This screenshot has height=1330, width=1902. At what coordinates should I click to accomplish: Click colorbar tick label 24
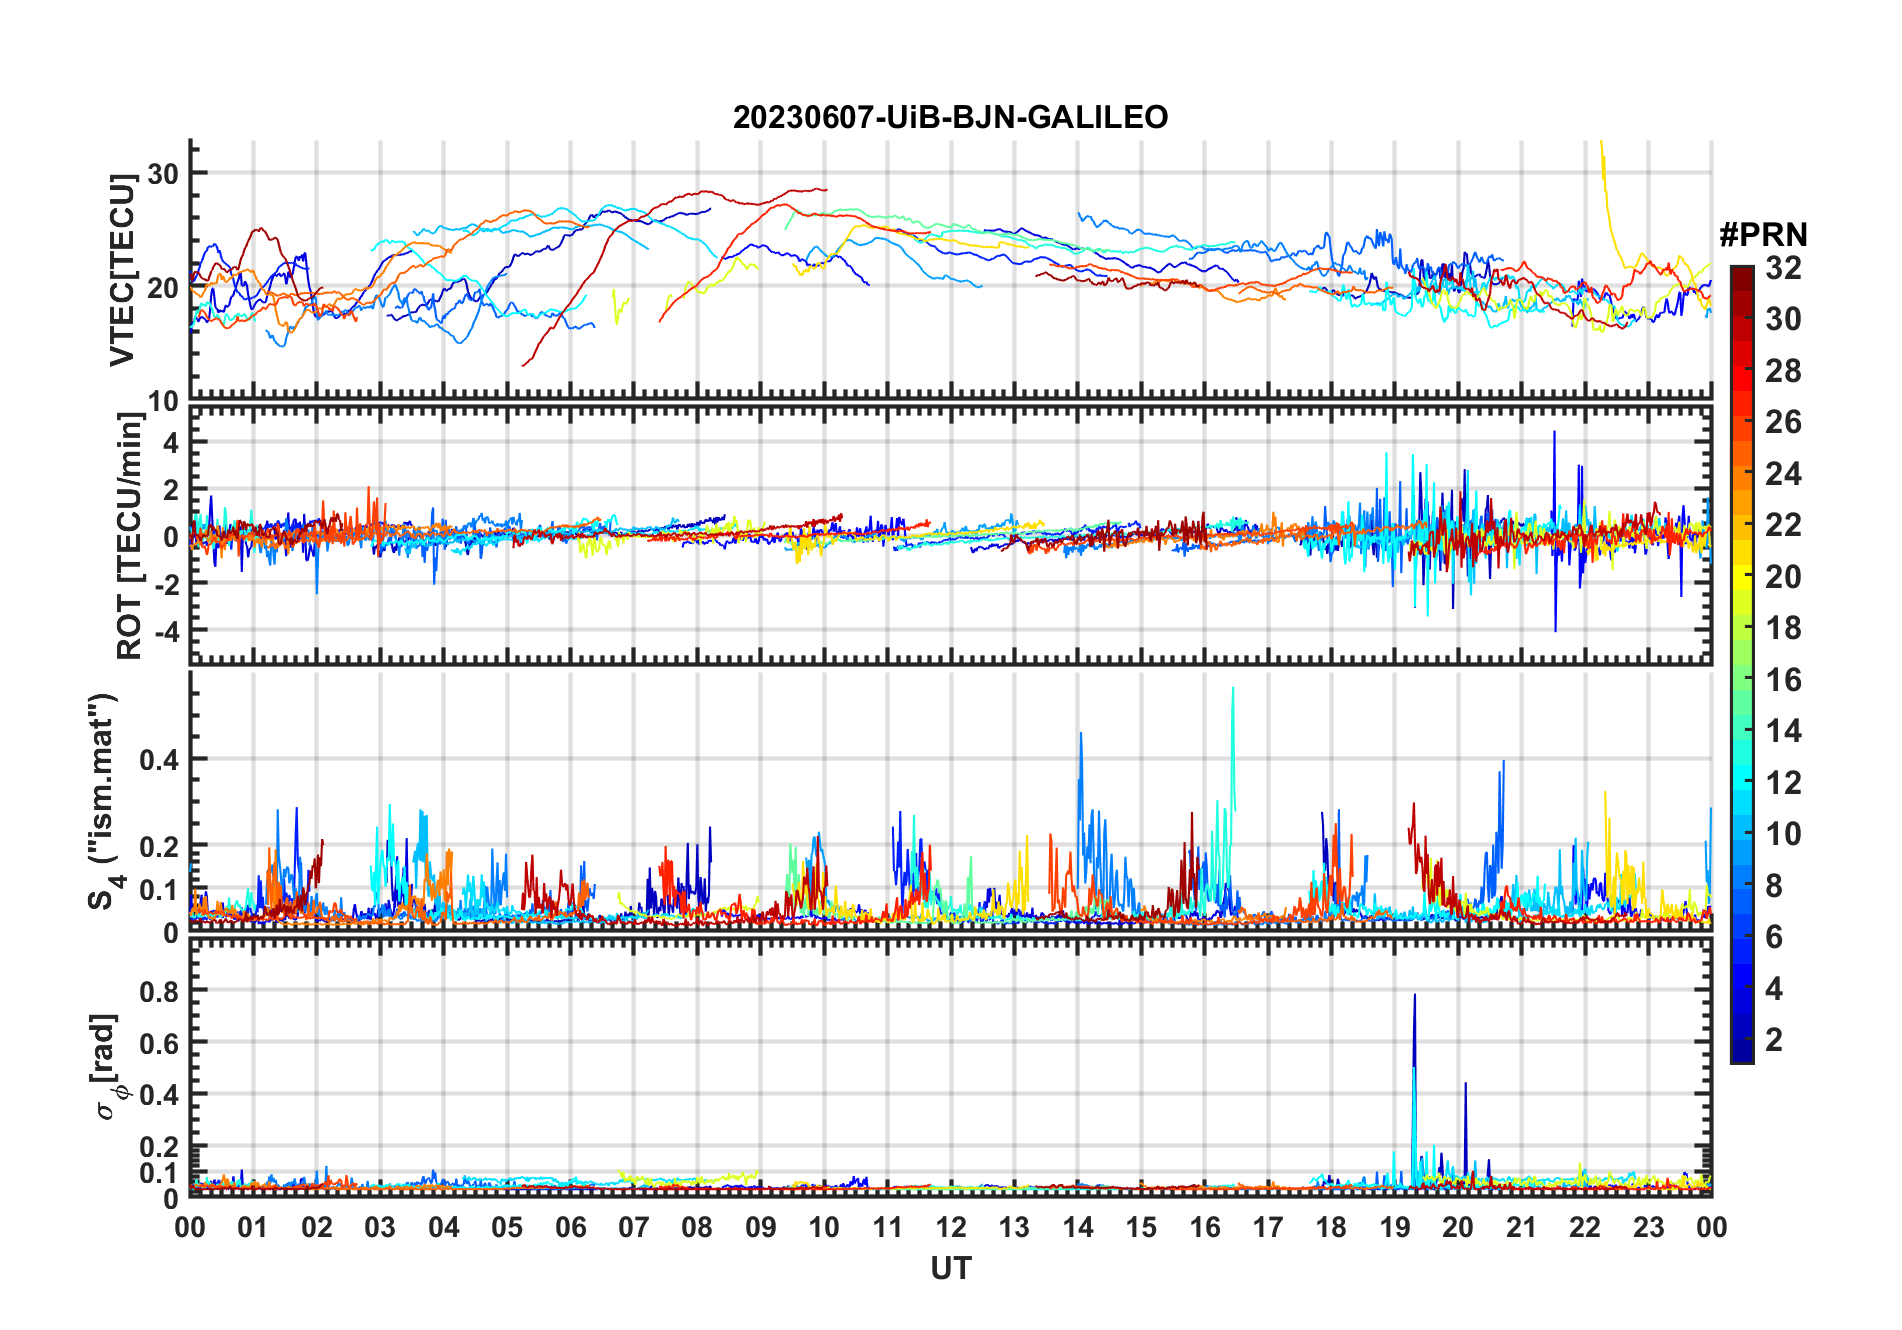pyautogui.click(x=1783, y=474)
